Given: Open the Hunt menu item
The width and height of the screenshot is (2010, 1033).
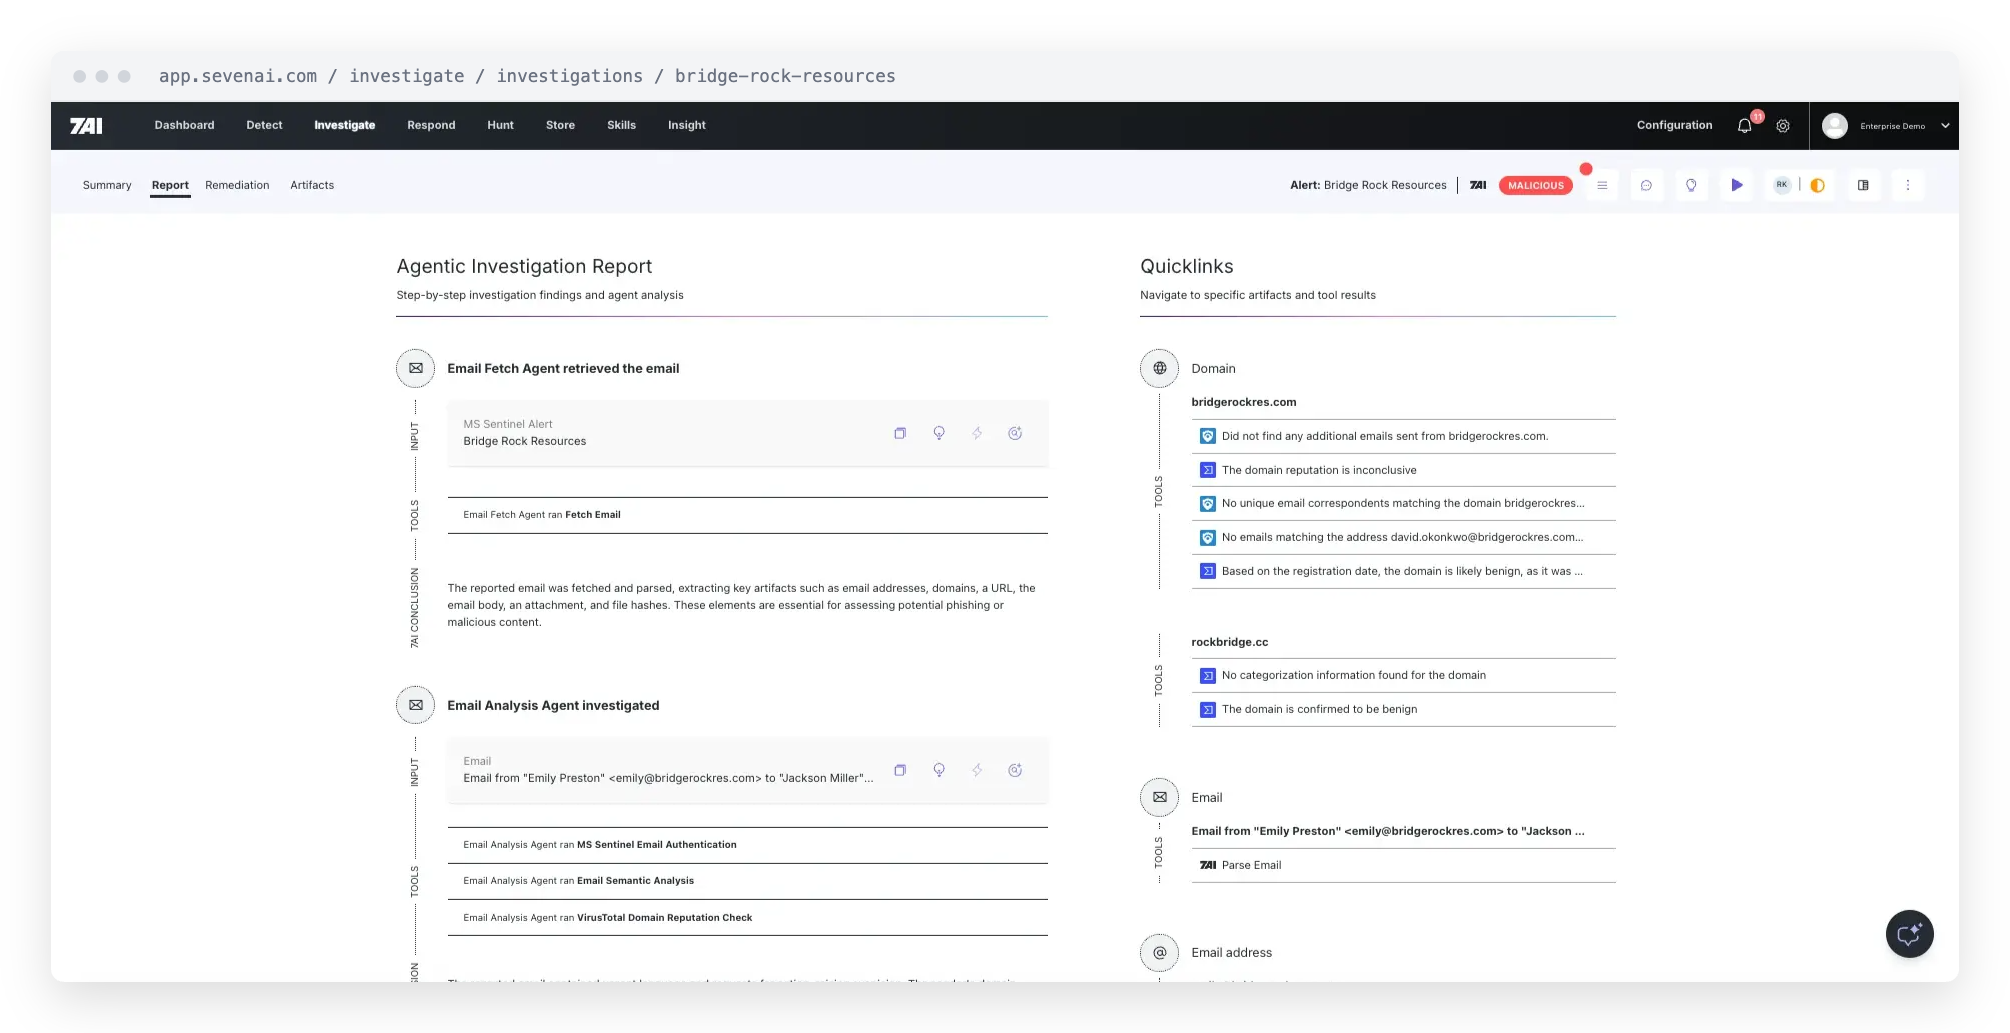Looking at the screenshot, I should pos(500,125).
